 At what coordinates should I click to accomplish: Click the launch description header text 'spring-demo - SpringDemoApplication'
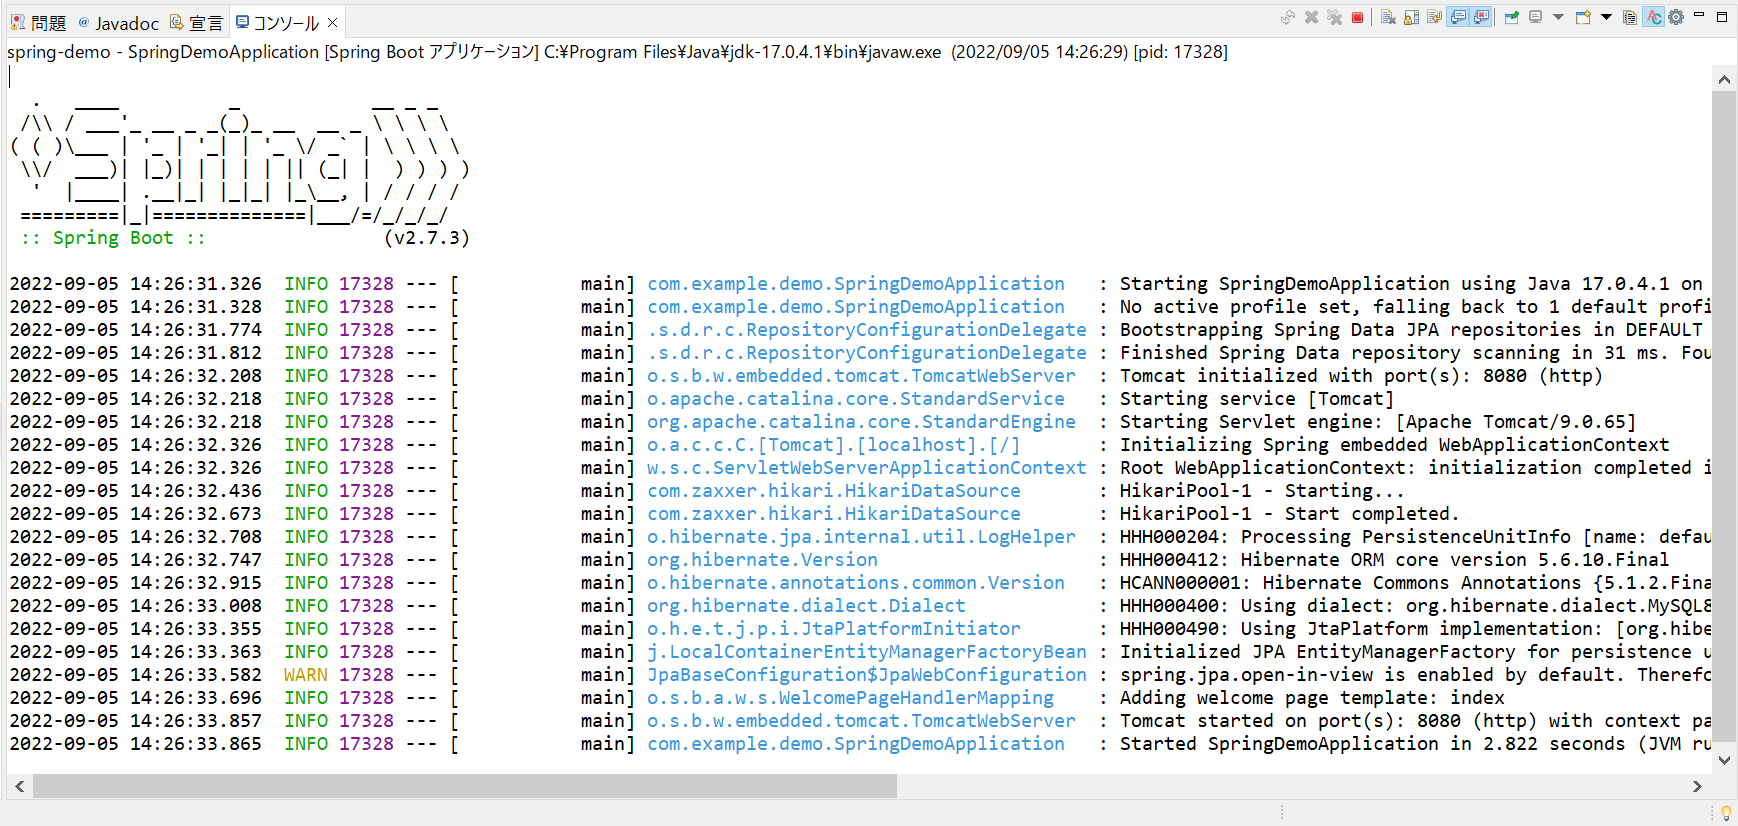pyautogui.click(x=163, y=52)
